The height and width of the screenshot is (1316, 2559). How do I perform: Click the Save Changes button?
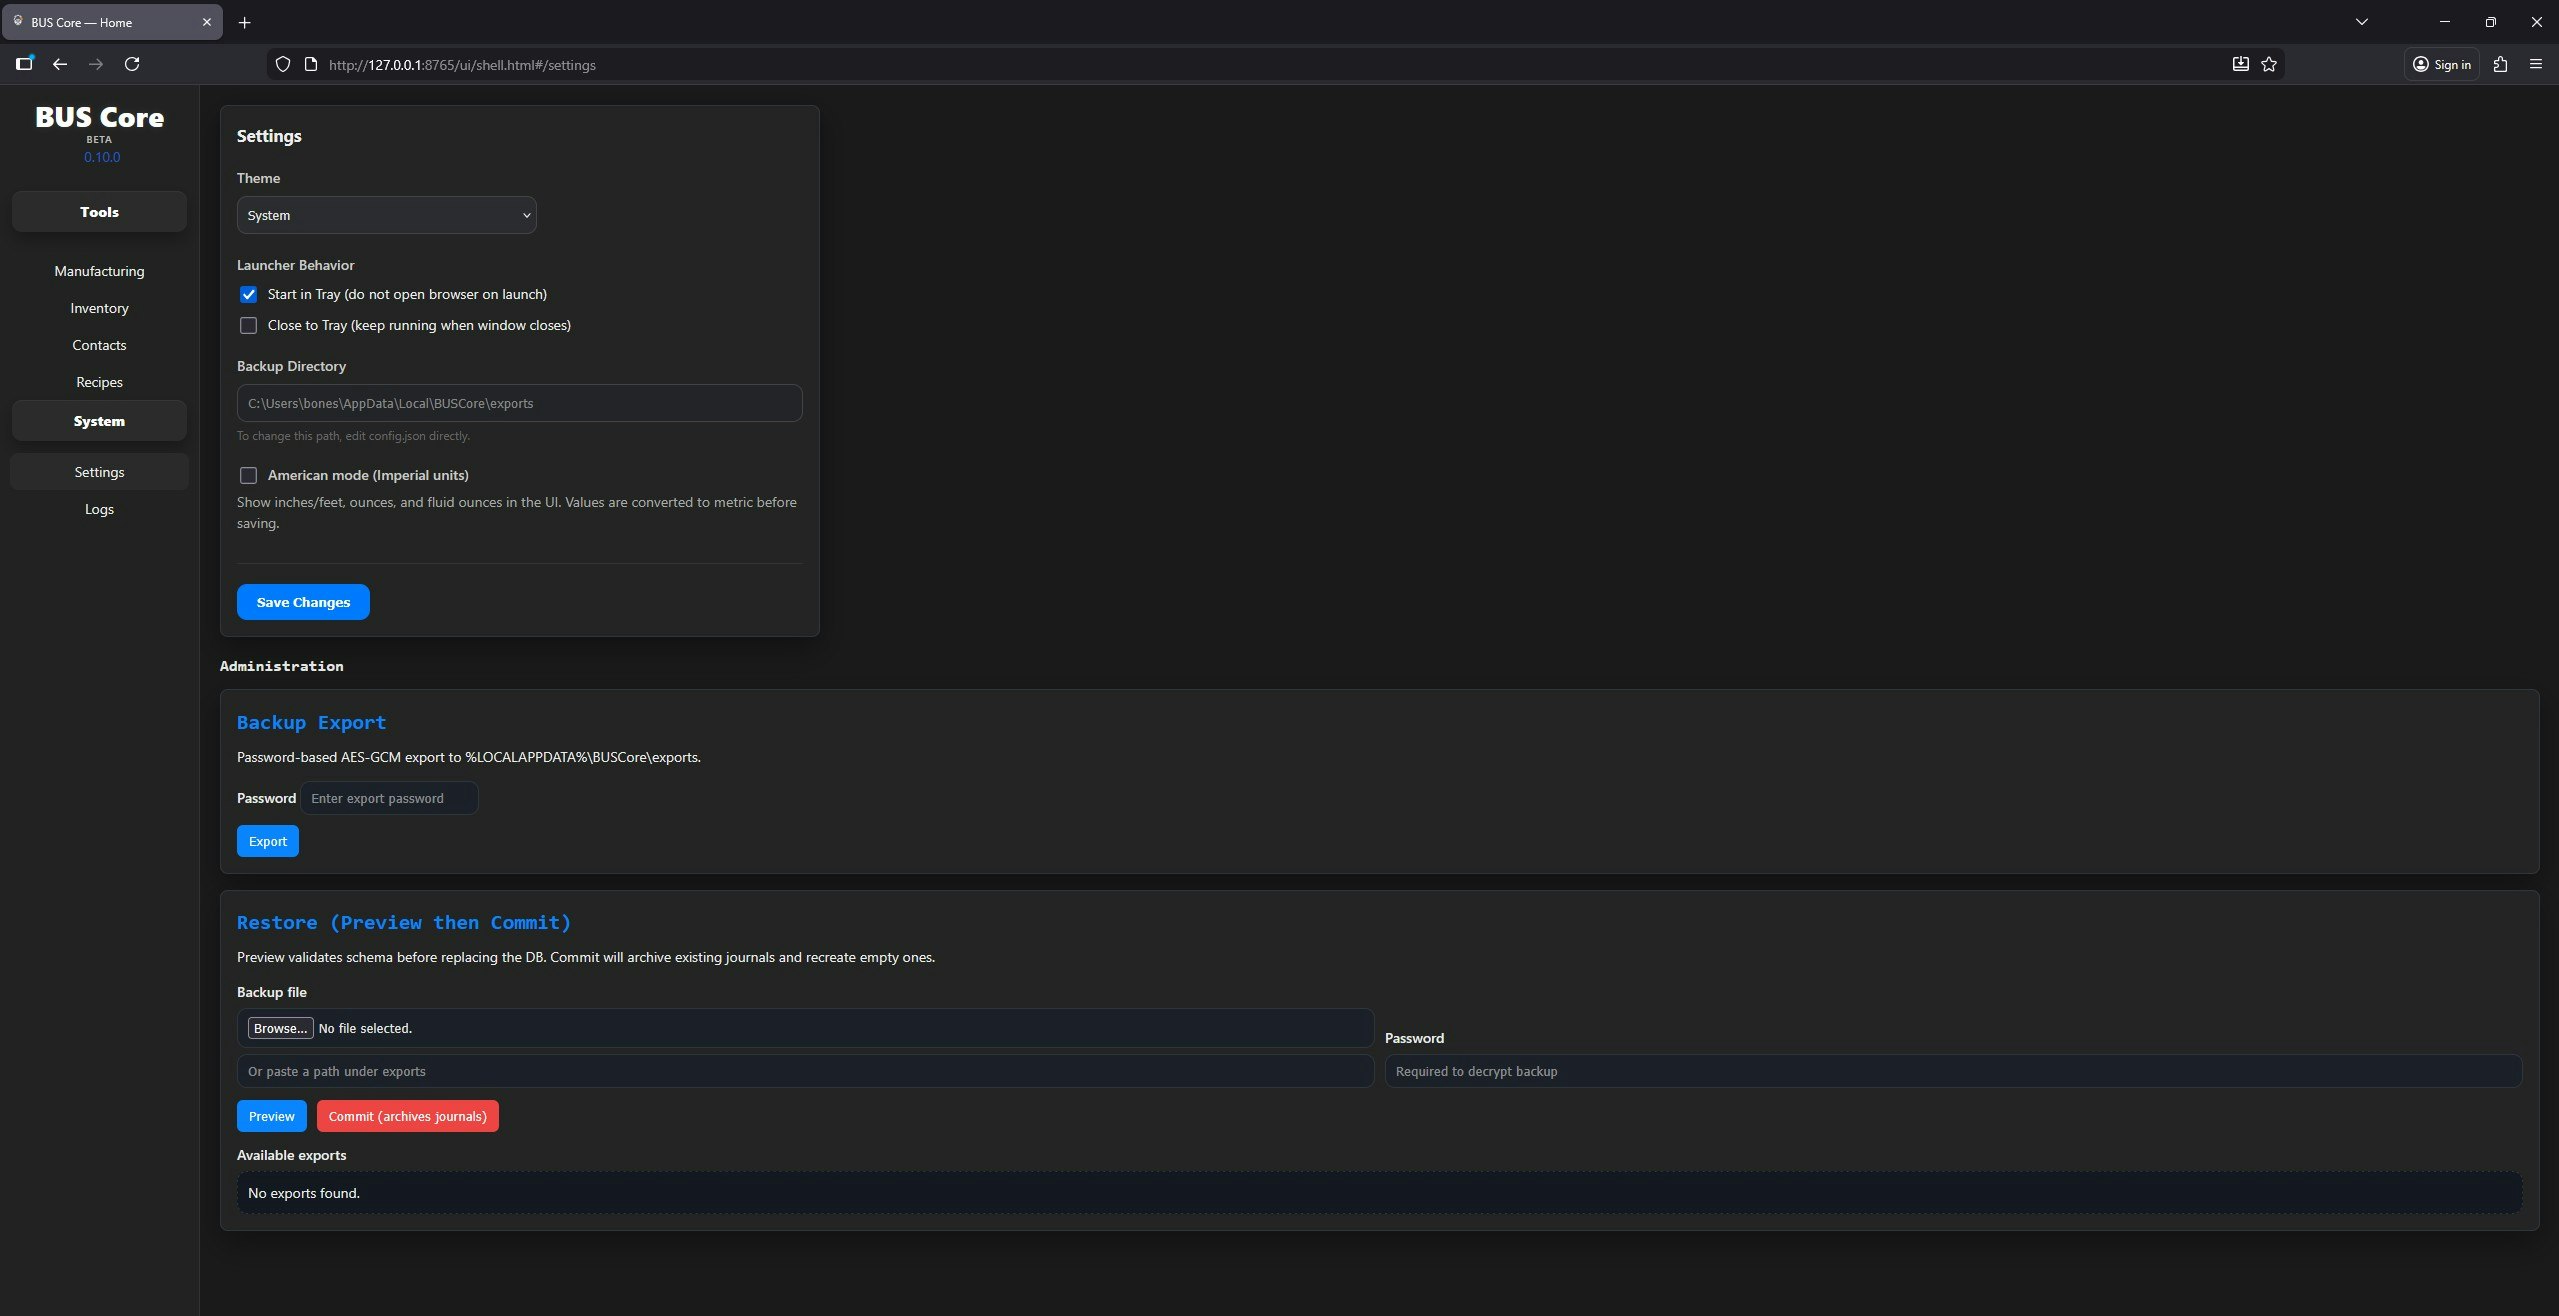click(x=302, y=601)
